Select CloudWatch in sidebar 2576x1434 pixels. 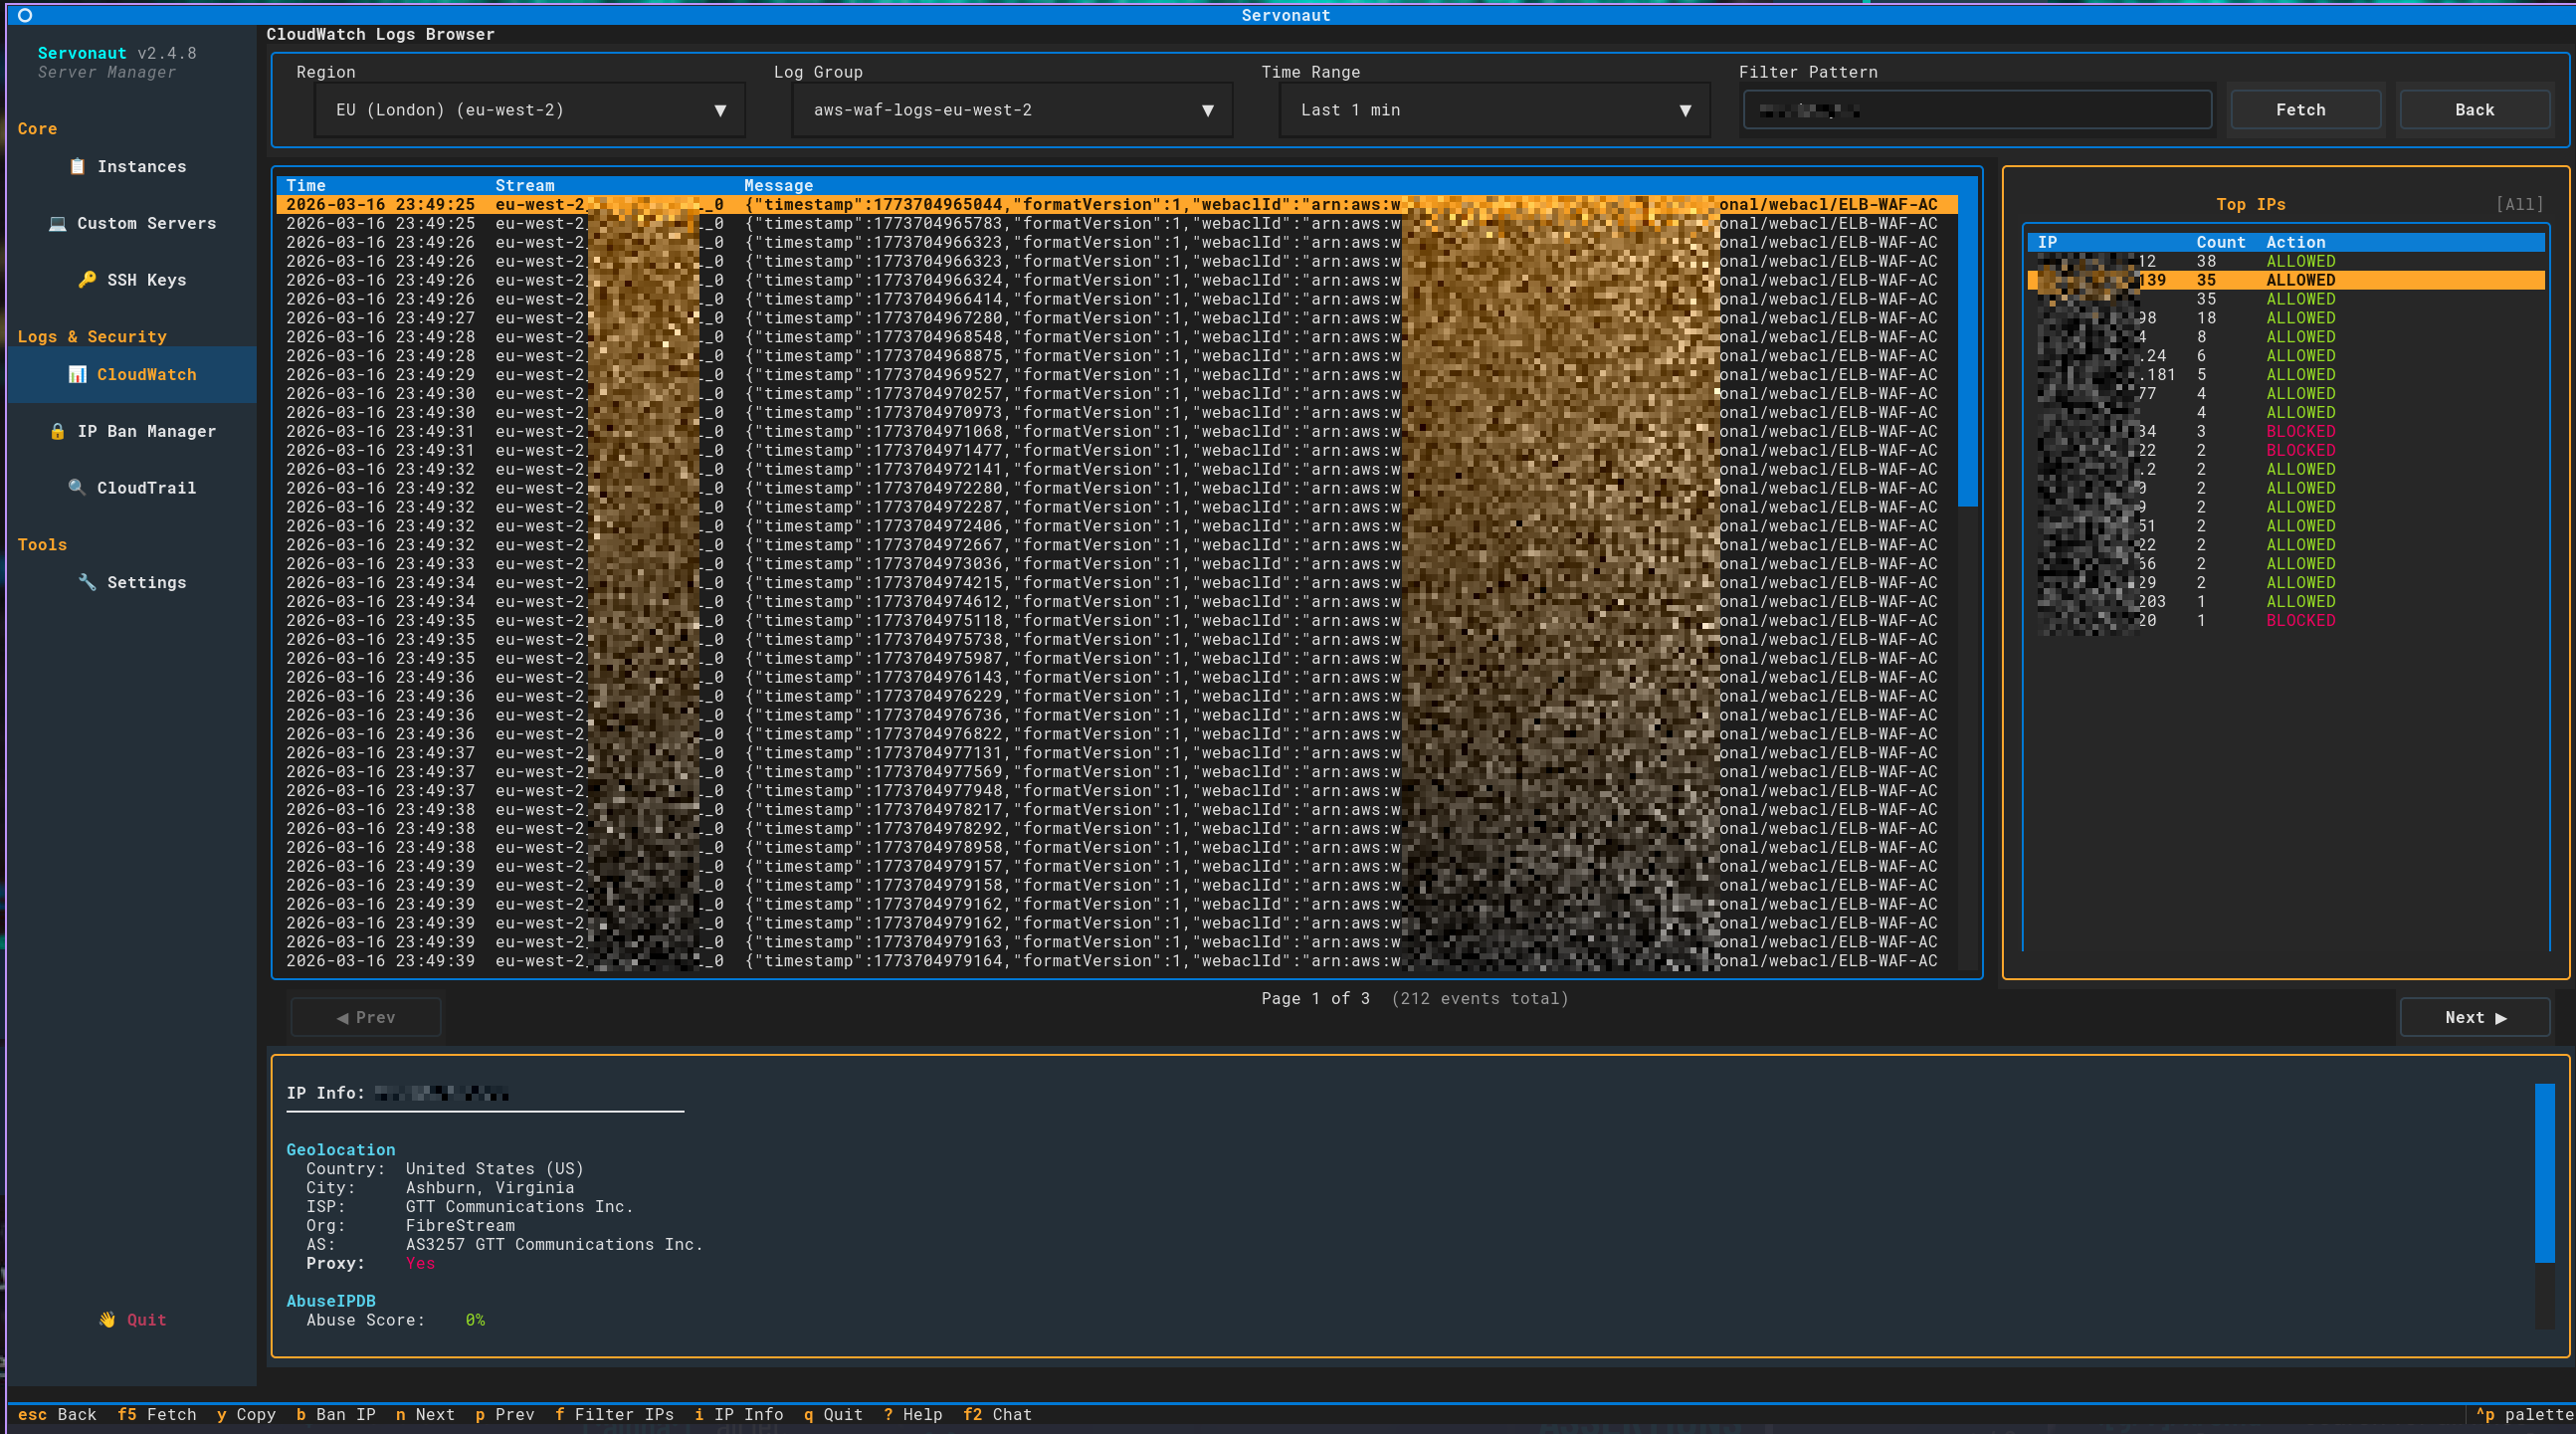[x=131, y=374]
